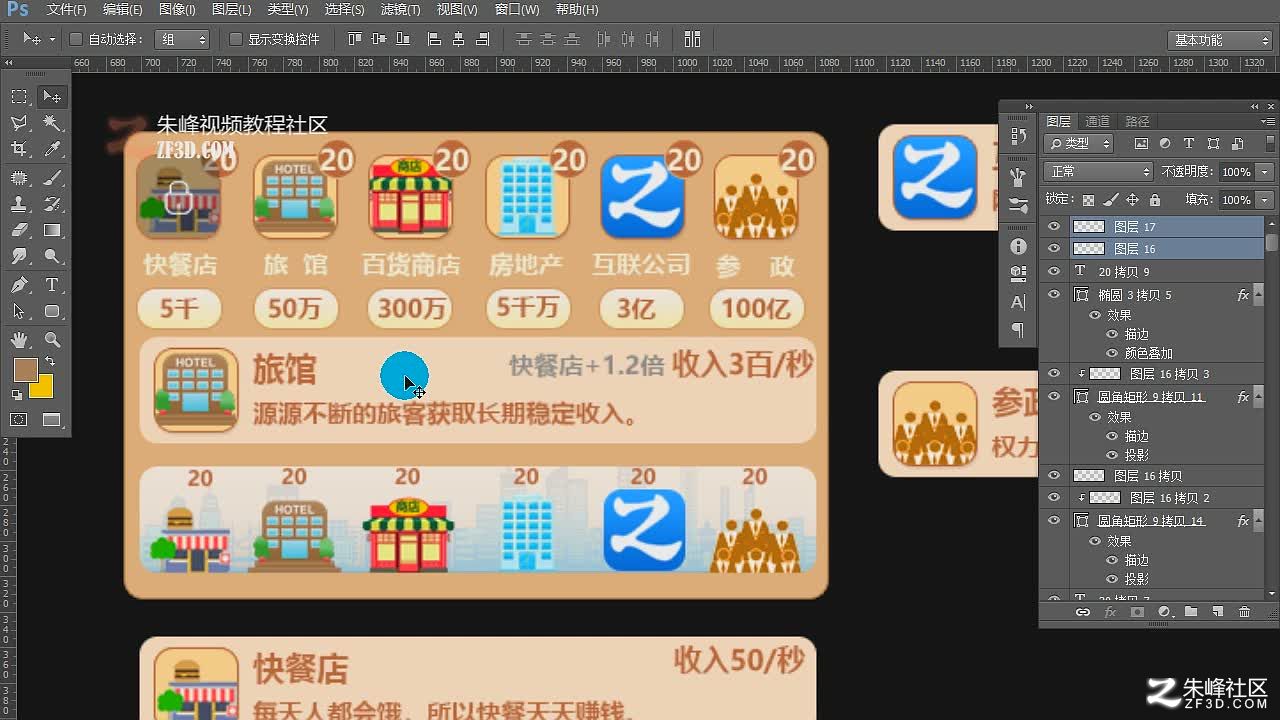Screen dimensions: 1280x720
Task: Open the History panel icon
Action: coord(1018,136)
